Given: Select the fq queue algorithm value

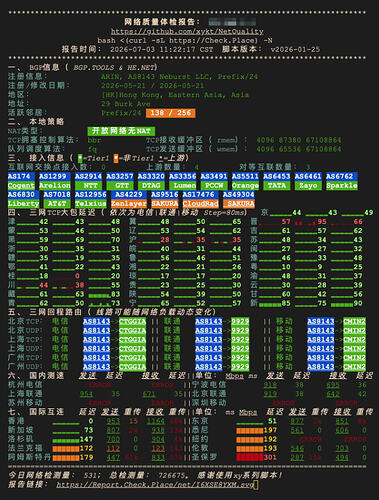Looking at the screenshot, I should [92, 149].
